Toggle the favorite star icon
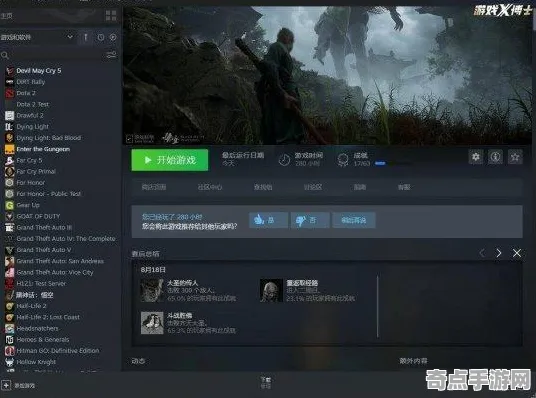The image size is (536, 398). click(x=515, y=157)
